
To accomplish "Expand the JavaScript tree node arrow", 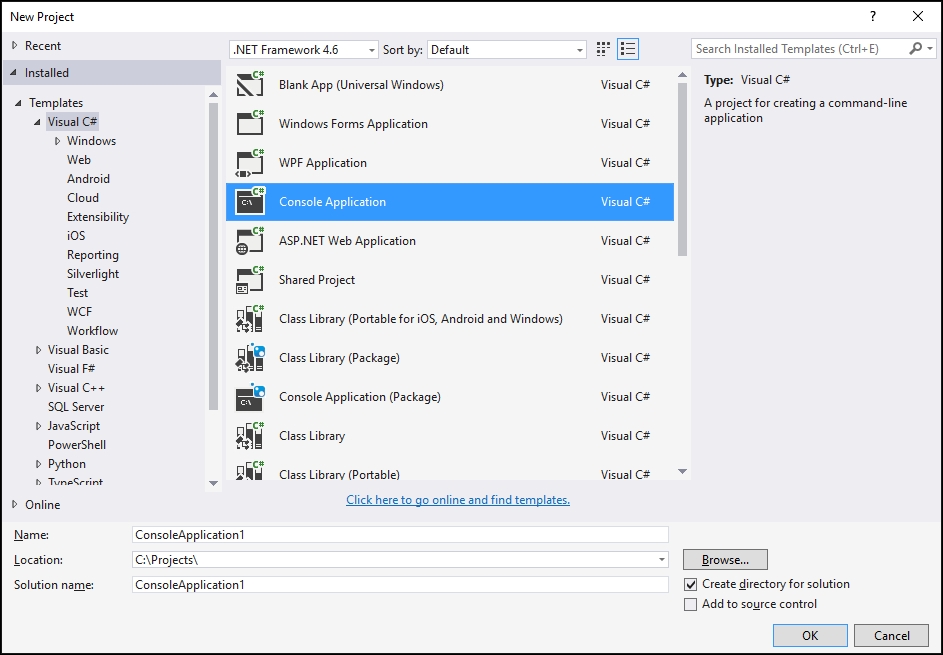I will point(38,426).
